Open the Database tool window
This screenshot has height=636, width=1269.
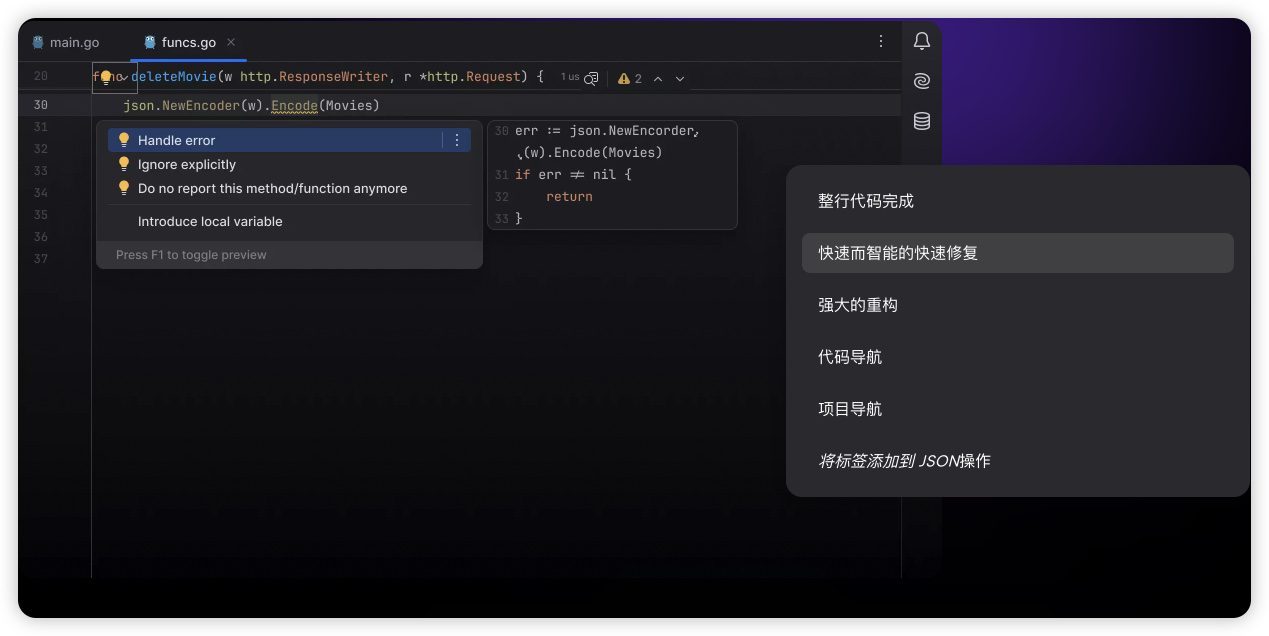[921, 121]
